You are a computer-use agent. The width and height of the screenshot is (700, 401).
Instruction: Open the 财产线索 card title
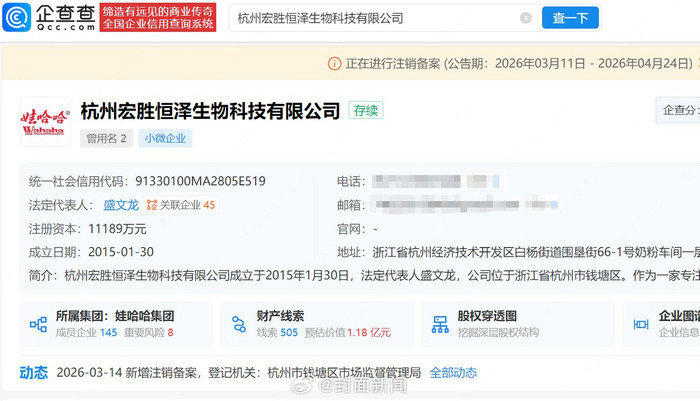pyautogui.click(x=280, y=316)
